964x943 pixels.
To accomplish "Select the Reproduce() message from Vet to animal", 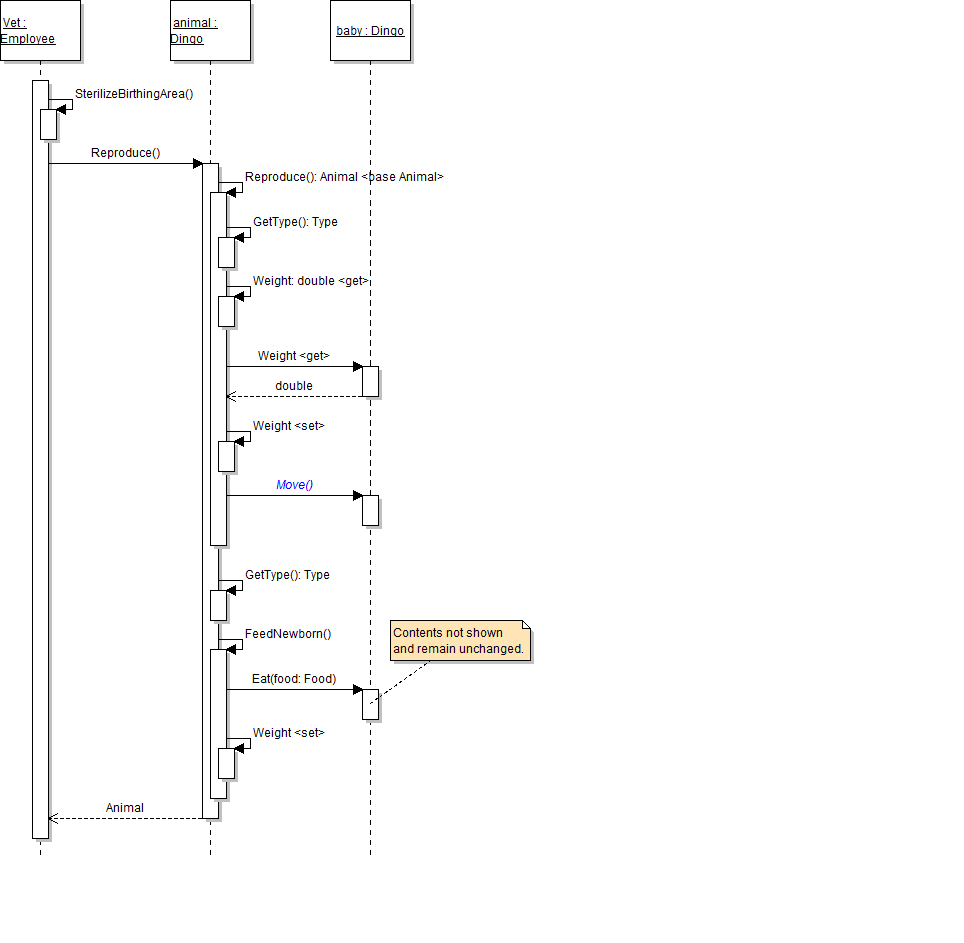I will click(x=125, y=154).
